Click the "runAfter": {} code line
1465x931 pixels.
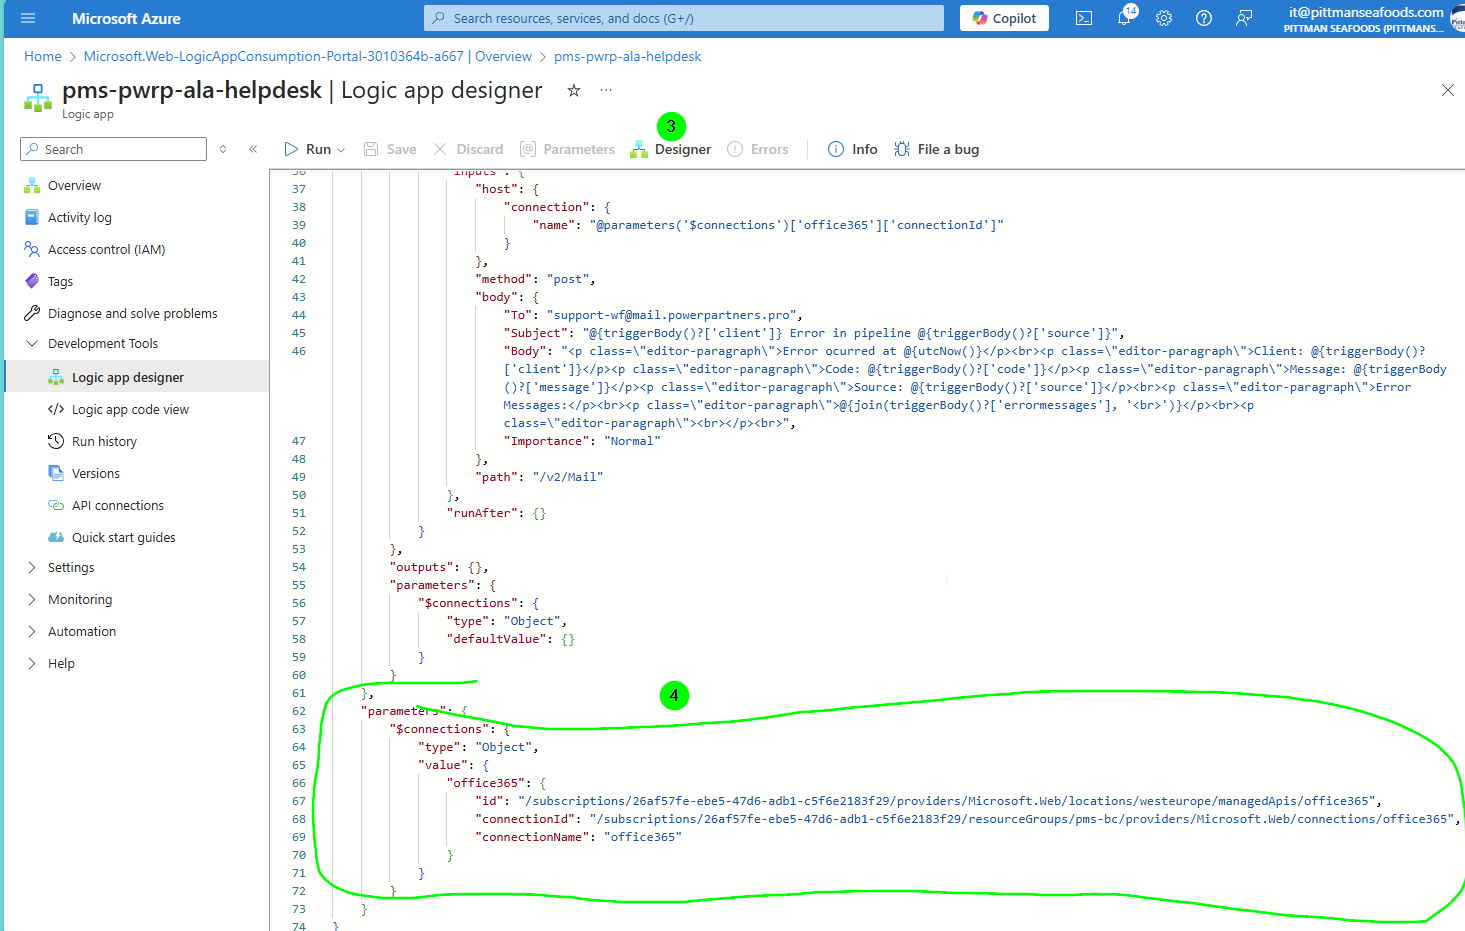coord(496,513)
